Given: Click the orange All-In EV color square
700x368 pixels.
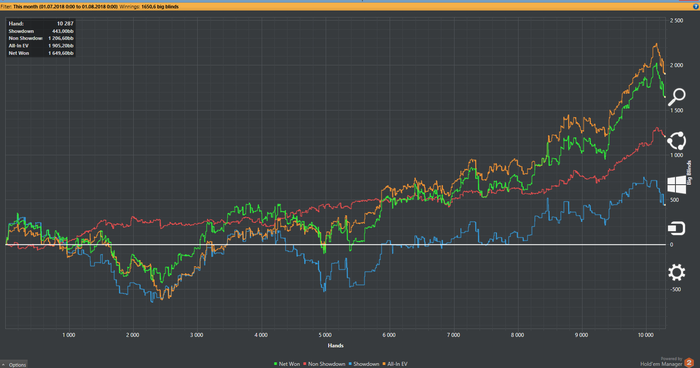Looking at the screenshot, I should coord(384,364).
